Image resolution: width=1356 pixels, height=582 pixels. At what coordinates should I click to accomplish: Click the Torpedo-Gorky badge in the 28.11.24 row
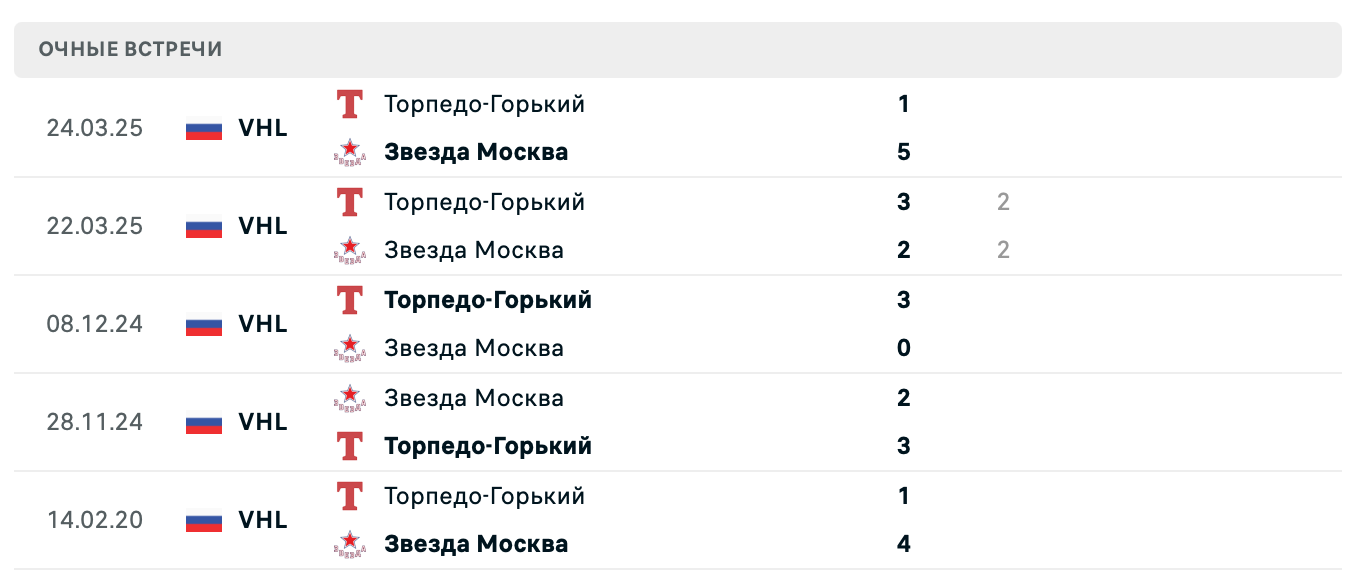pyautogui.click(x=349, y=446)
